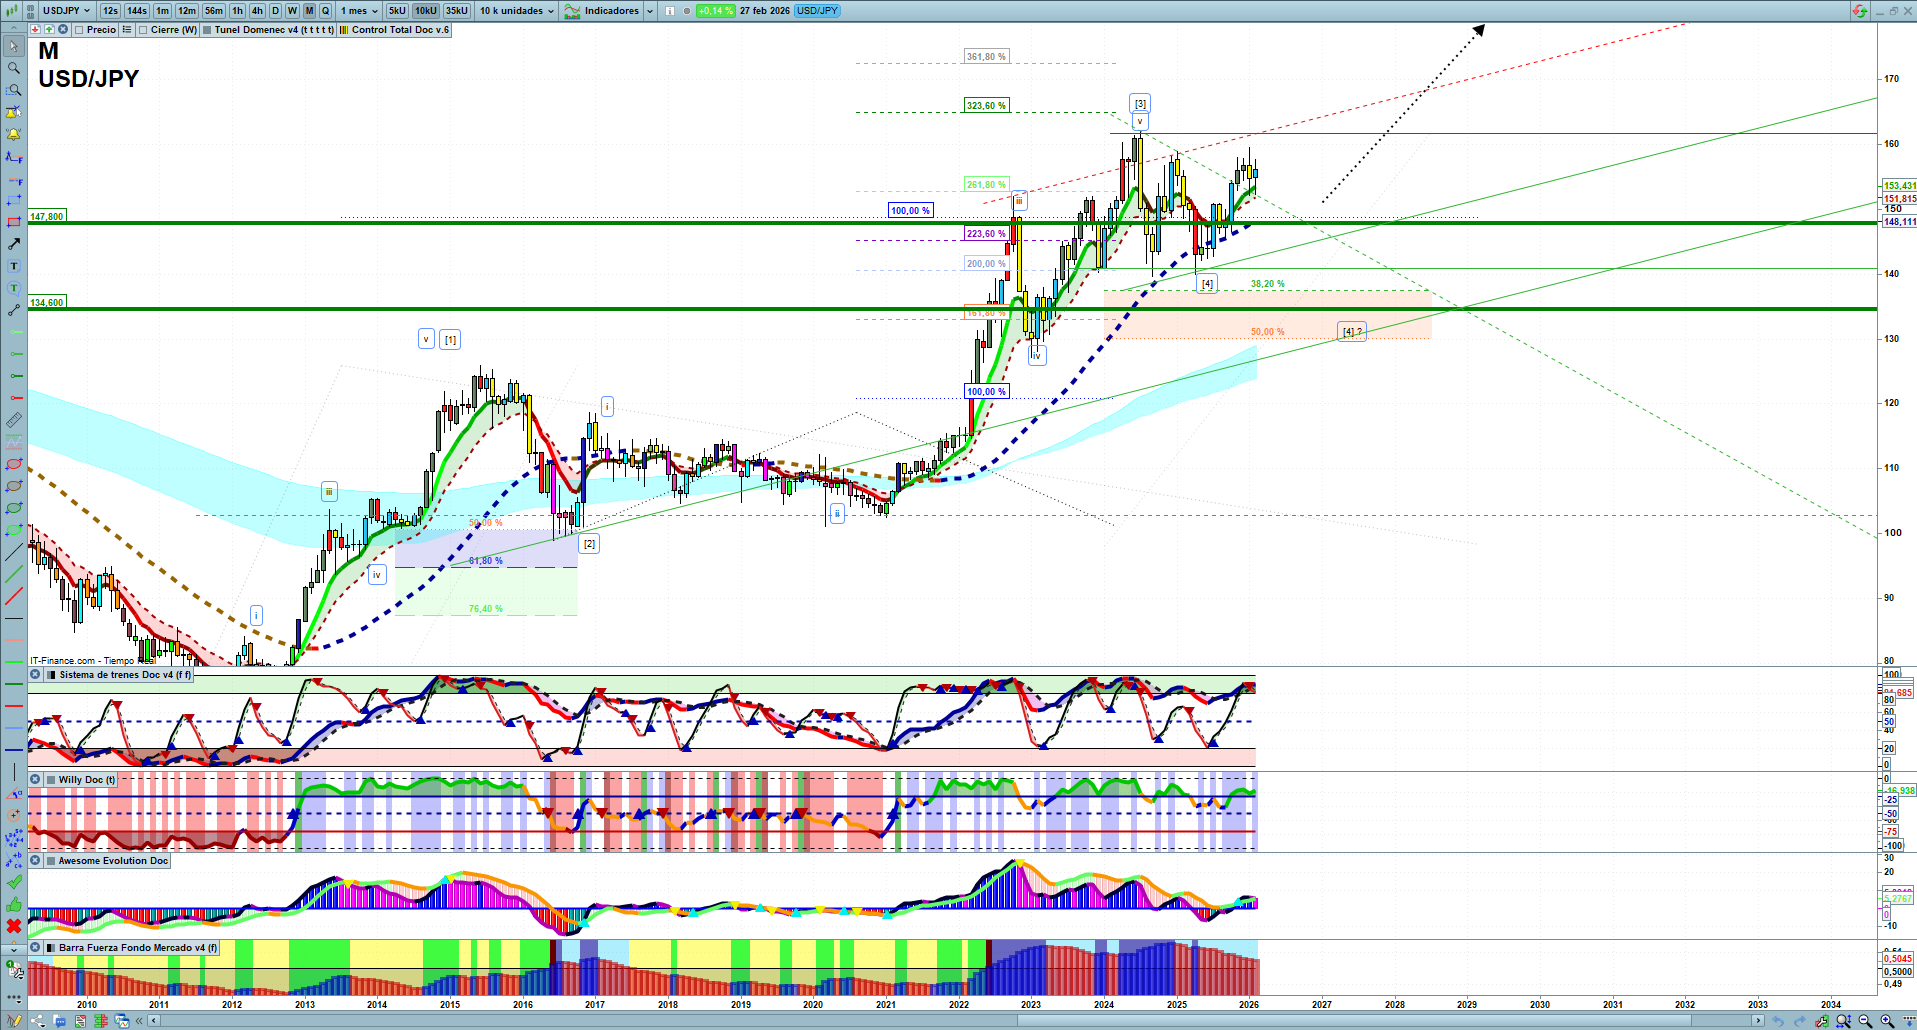This screenshot has height=1030, width=1917.
Task: Select the Q quarterly timeframe
Action: point(325,11)
